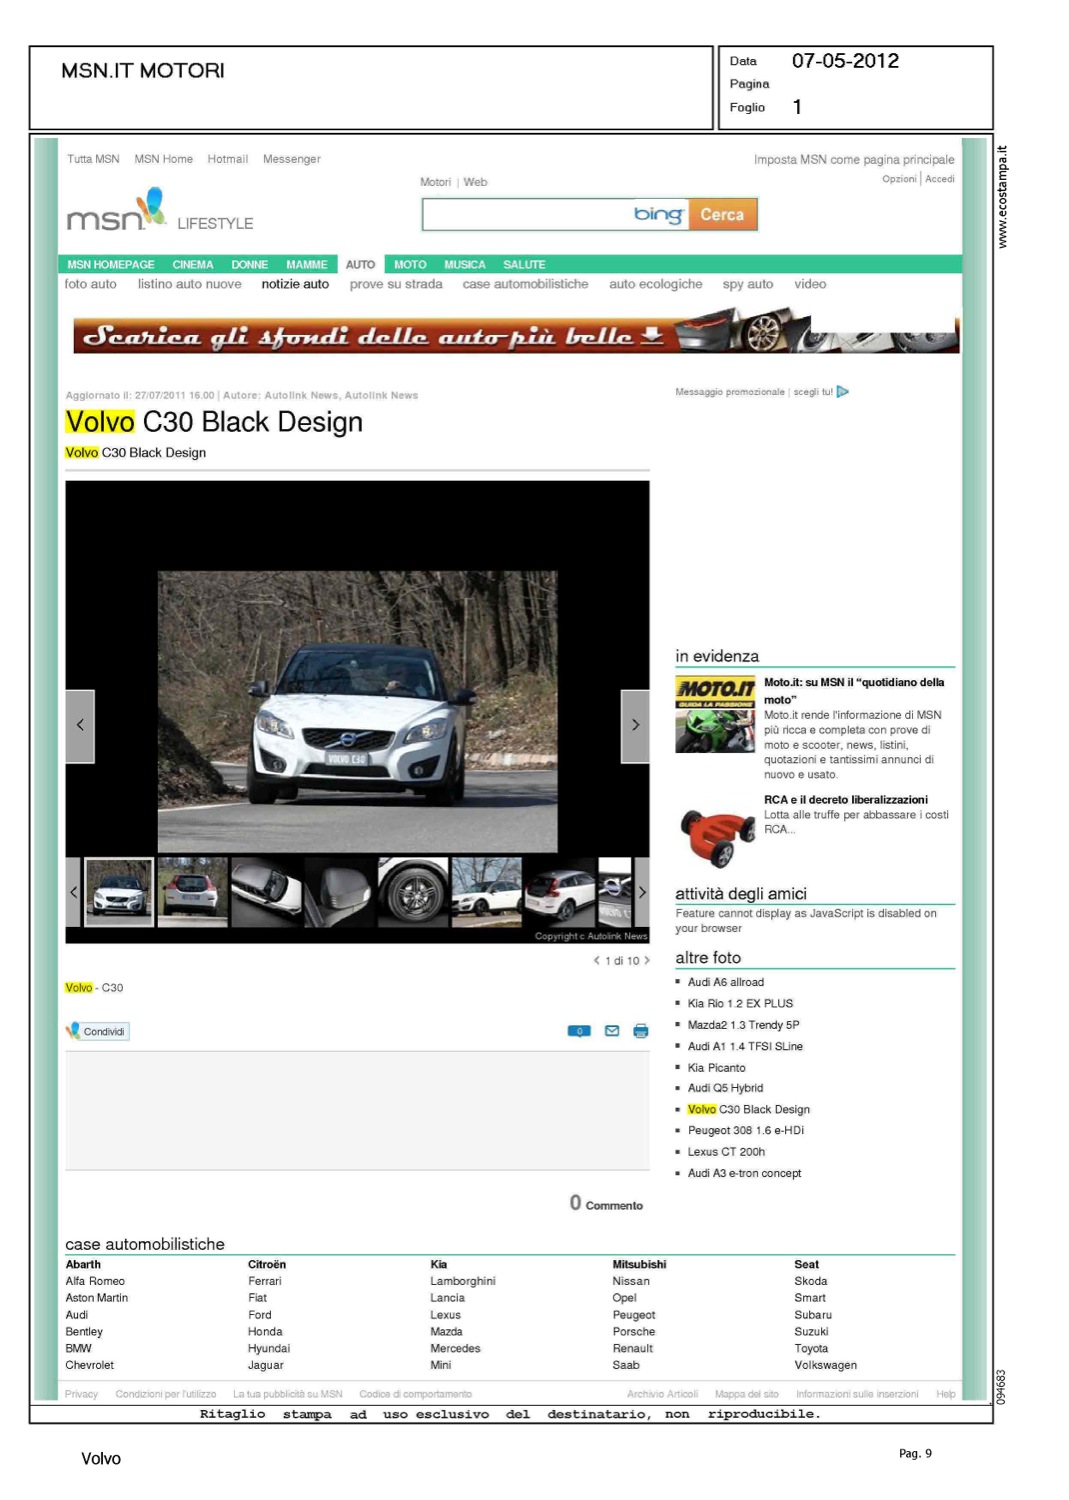This screenshot has width=1069, height=1500.
Task: Open the MOTO navigation tab
Action: point(410,265)
